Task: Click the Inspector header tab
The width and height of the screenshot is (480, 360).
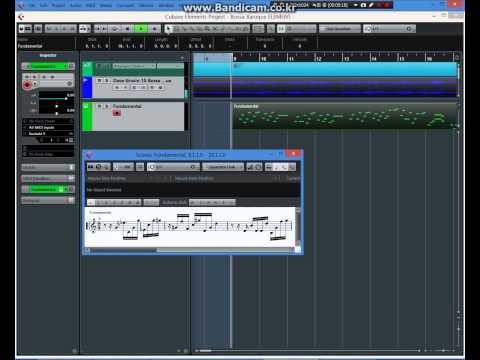Action: pyautogui.click(x=48, y=55)
